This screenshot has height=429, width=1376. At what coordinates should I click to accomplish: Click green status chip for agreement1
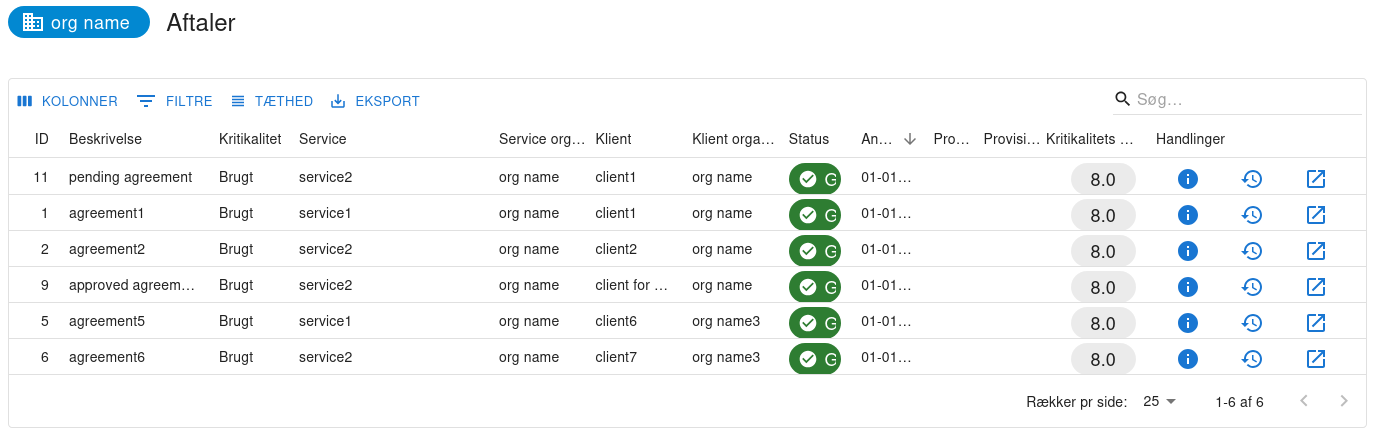tap(814, 215)
